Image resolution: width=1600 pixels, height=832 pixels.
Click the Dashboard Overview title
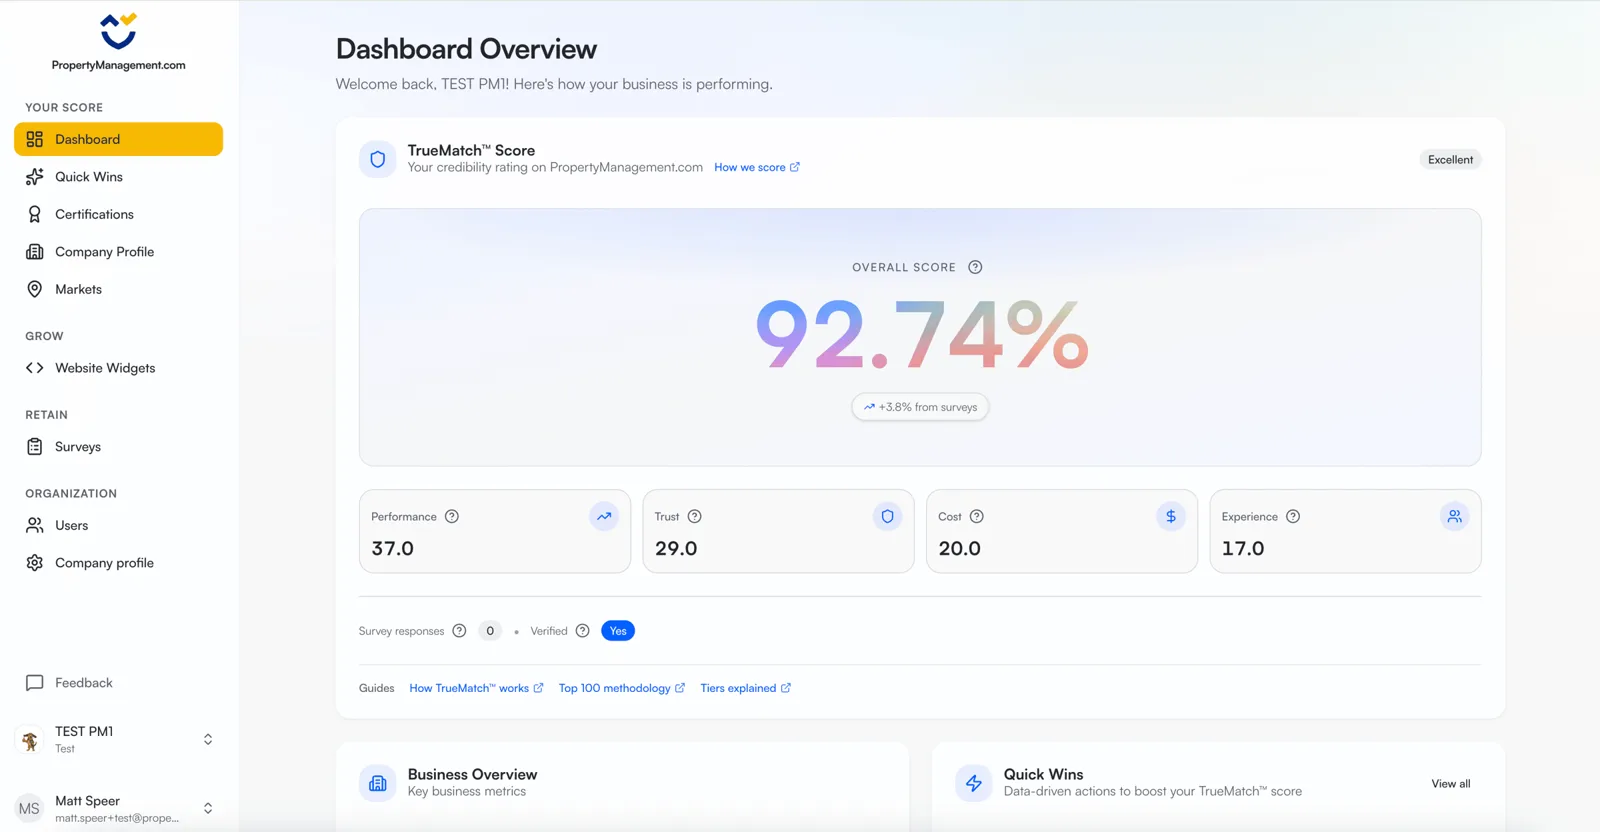[x=466, y=49]
